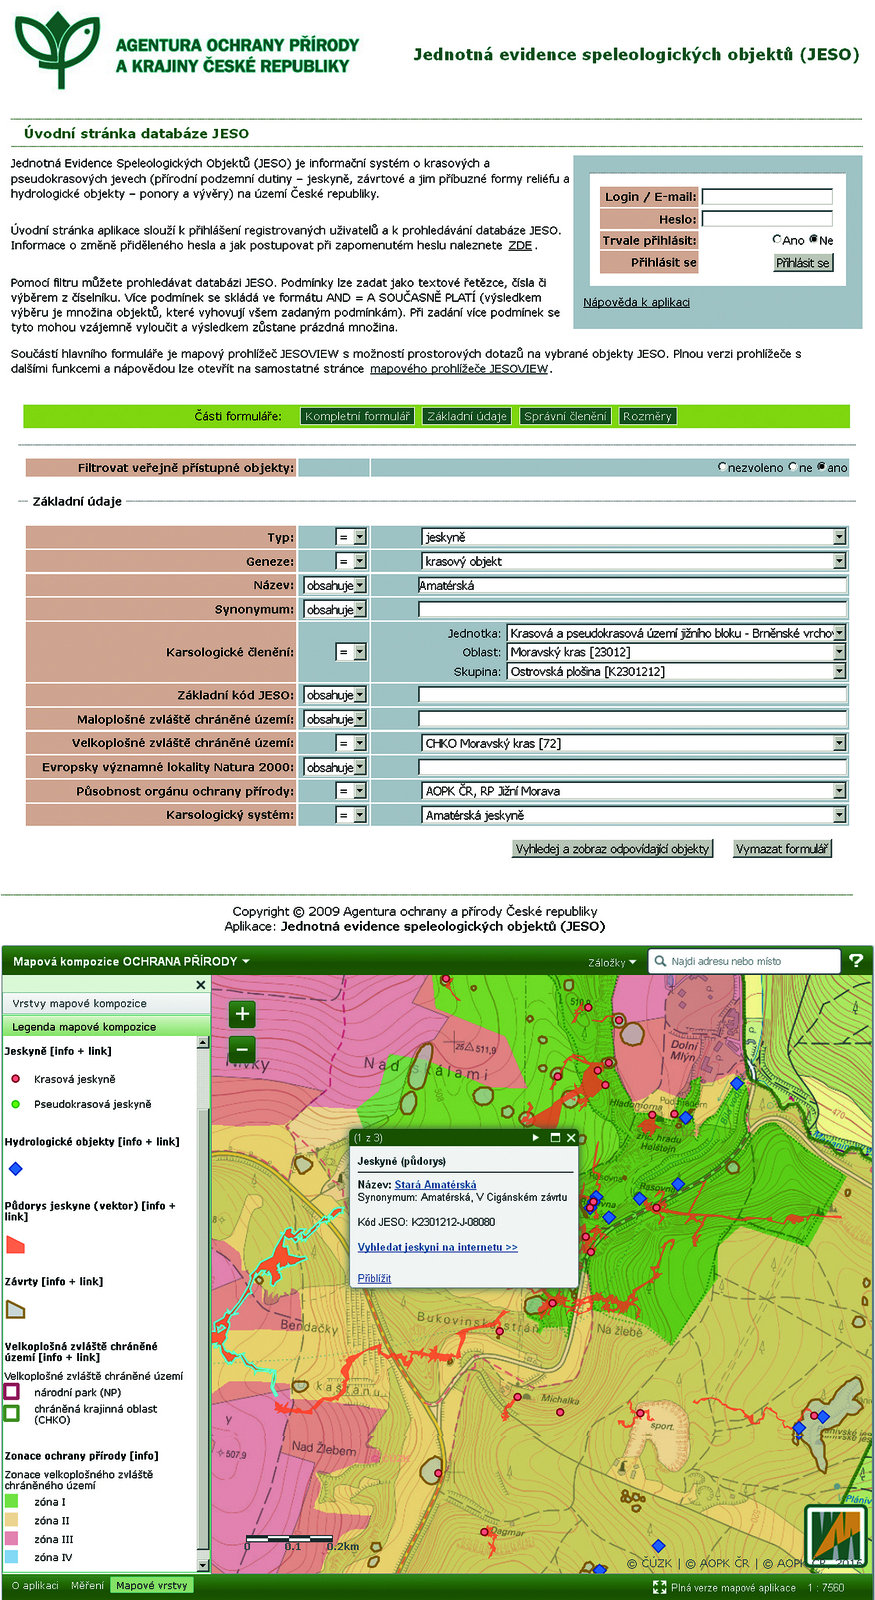Open the Název operator dropdown (obsahuje)
The width and height of the screenshot is (875, 1600).
point(335,585)
